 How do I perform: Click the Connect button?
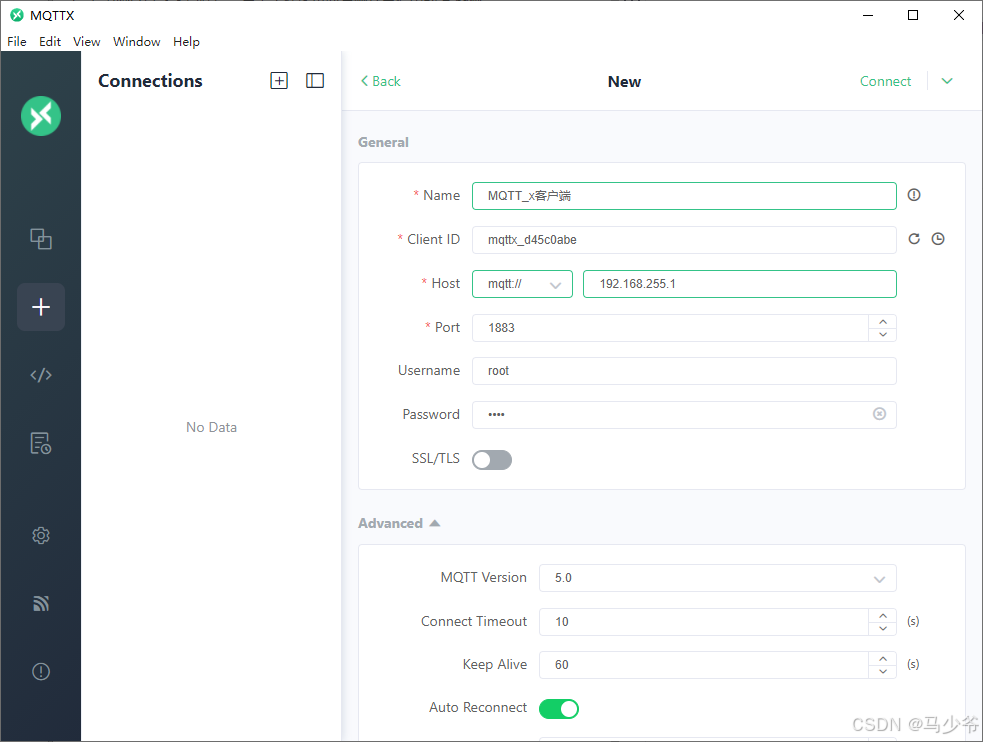pos(885,81)
